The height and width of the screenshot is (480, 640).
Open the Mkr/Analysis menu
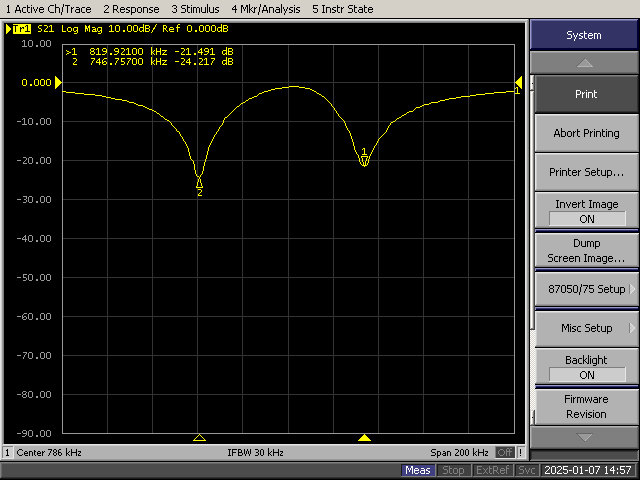click(266, 9)
